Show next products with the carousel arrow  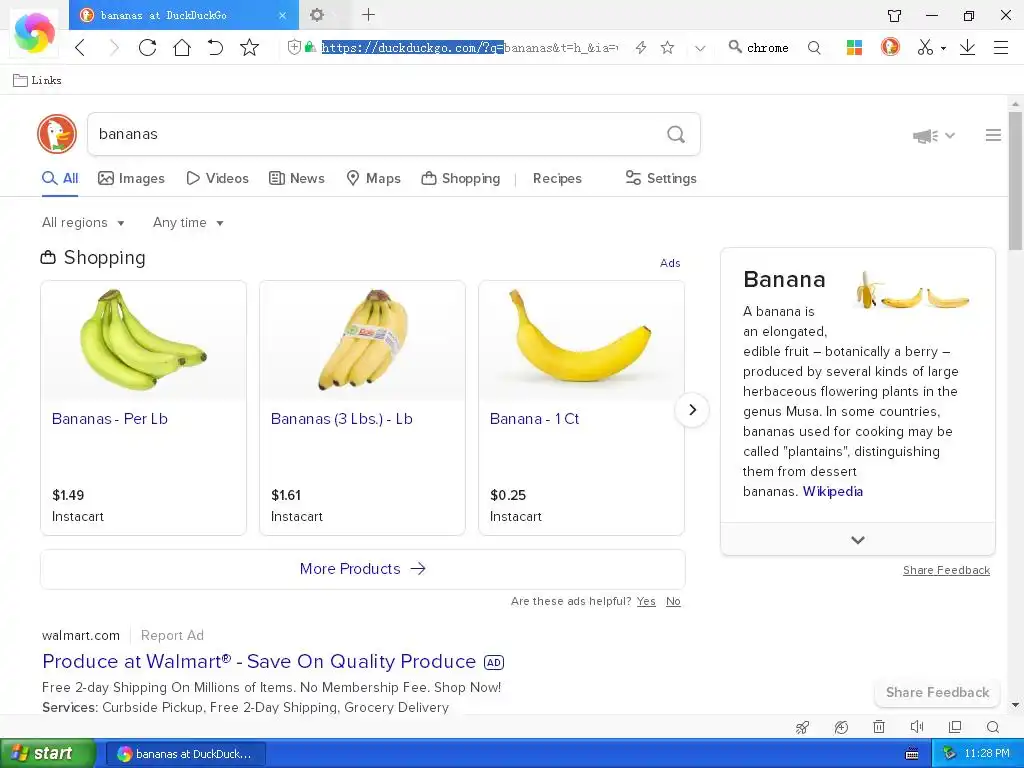[692, 410]
